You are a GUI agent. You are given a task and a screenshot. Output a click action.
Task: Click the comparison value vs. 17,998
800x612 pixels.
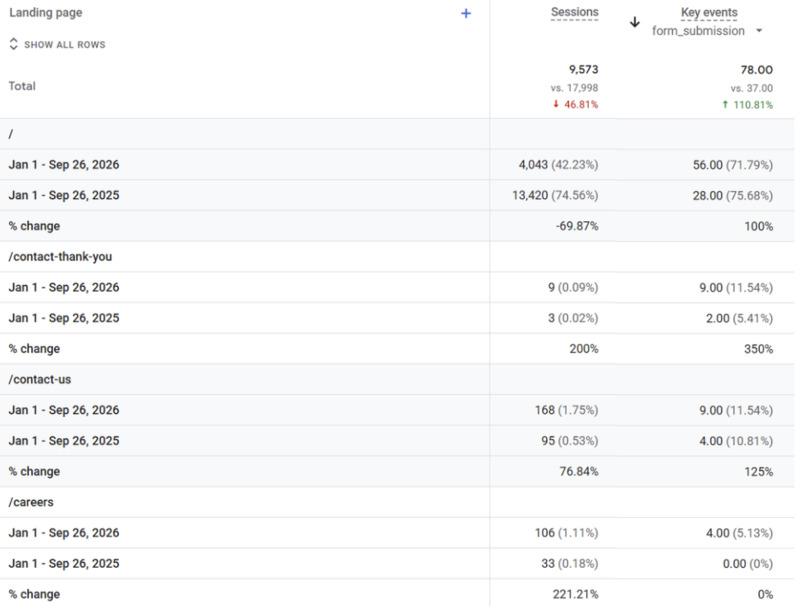pos(574,88)
